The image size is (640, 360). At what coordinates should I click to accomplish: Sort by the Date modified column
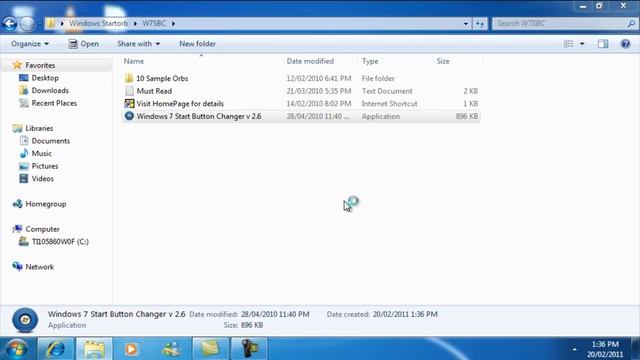click(x=310, y=61)
